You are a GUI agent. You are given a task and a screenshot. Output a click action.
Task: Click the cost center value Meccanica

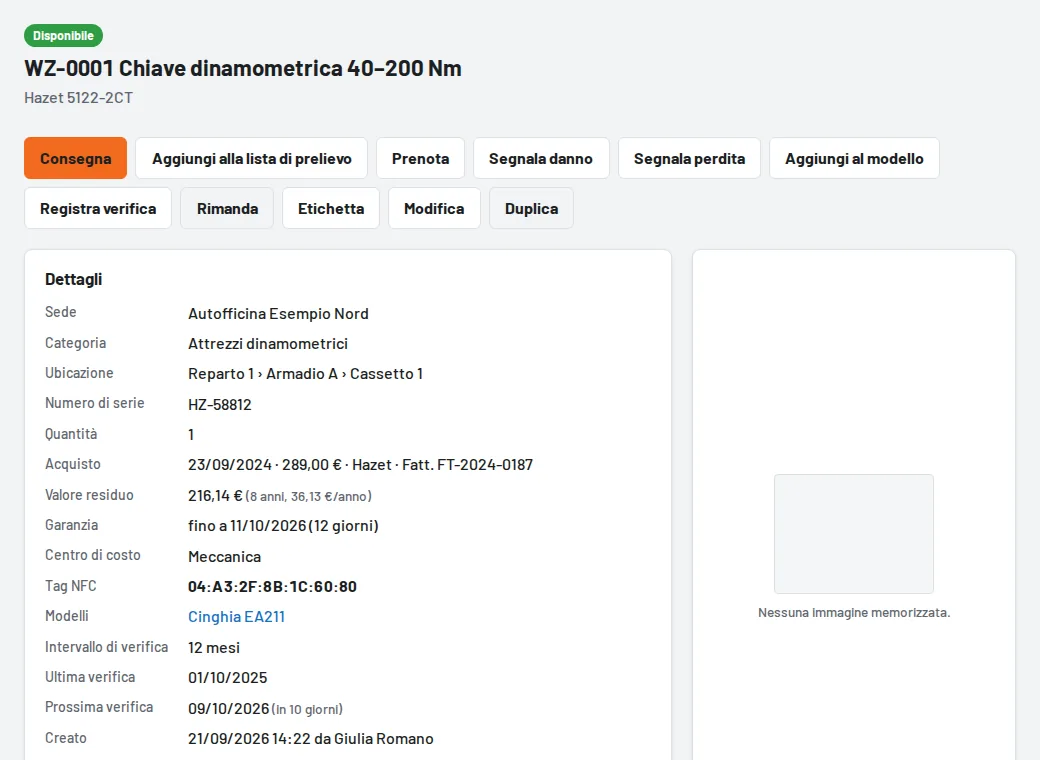coord(225,556)
